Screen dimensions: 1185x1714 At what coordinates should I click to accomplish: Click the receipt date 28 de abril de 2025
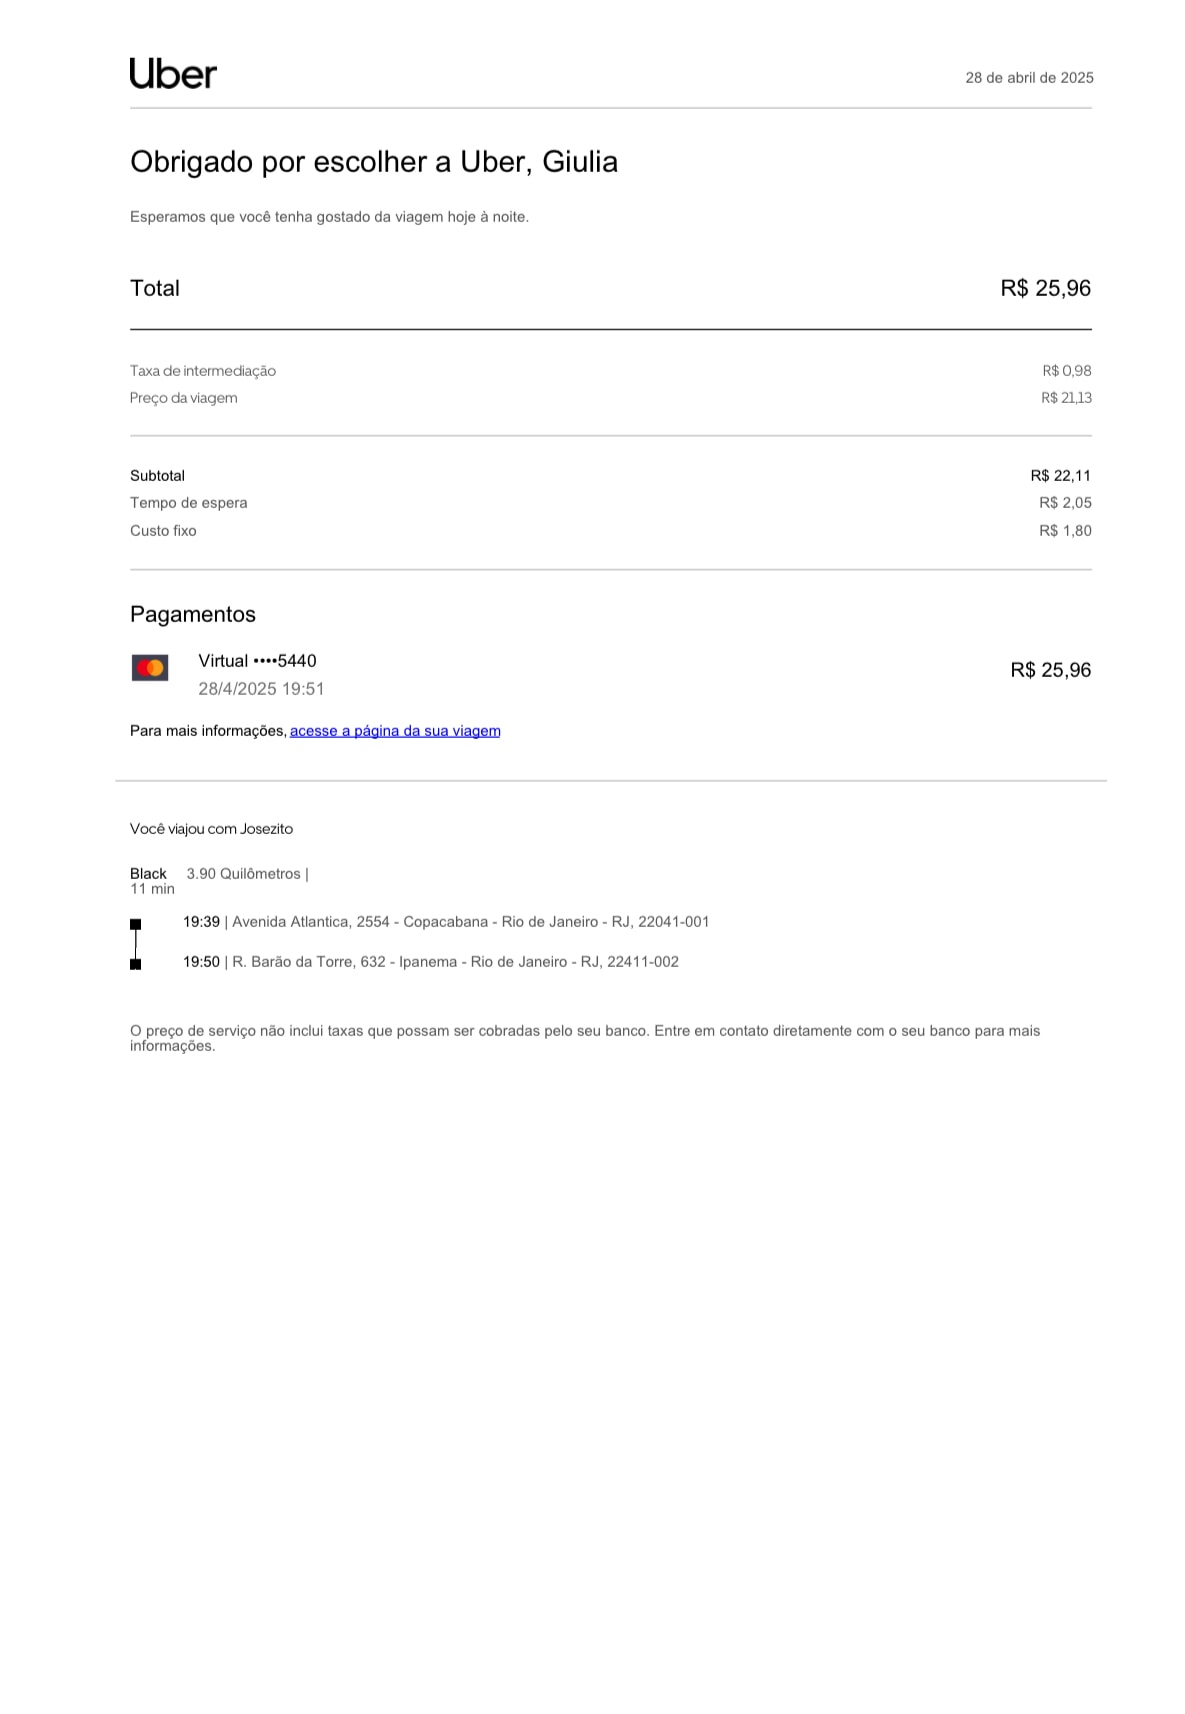point(1029,78)
